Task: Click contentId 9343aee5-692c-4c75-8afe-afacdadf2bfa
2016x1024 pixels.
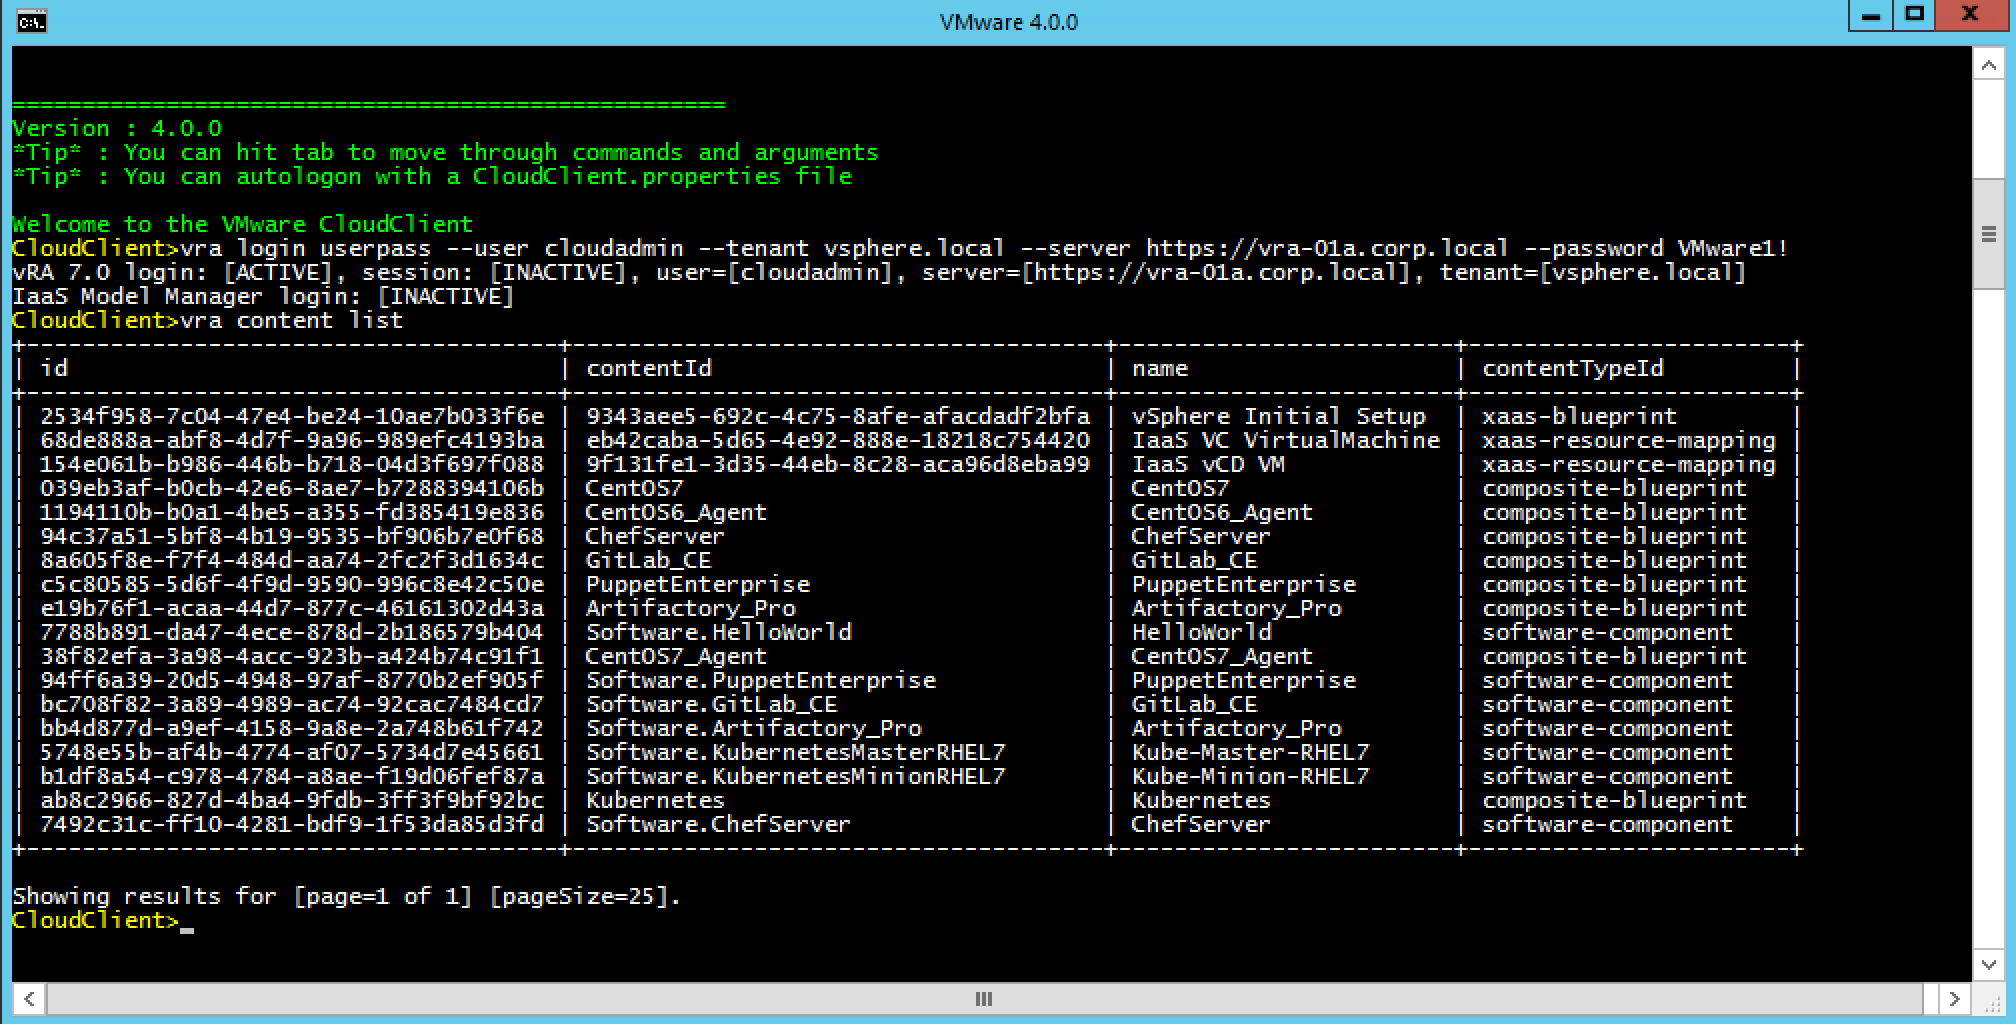Action: [x=838, y=416]
